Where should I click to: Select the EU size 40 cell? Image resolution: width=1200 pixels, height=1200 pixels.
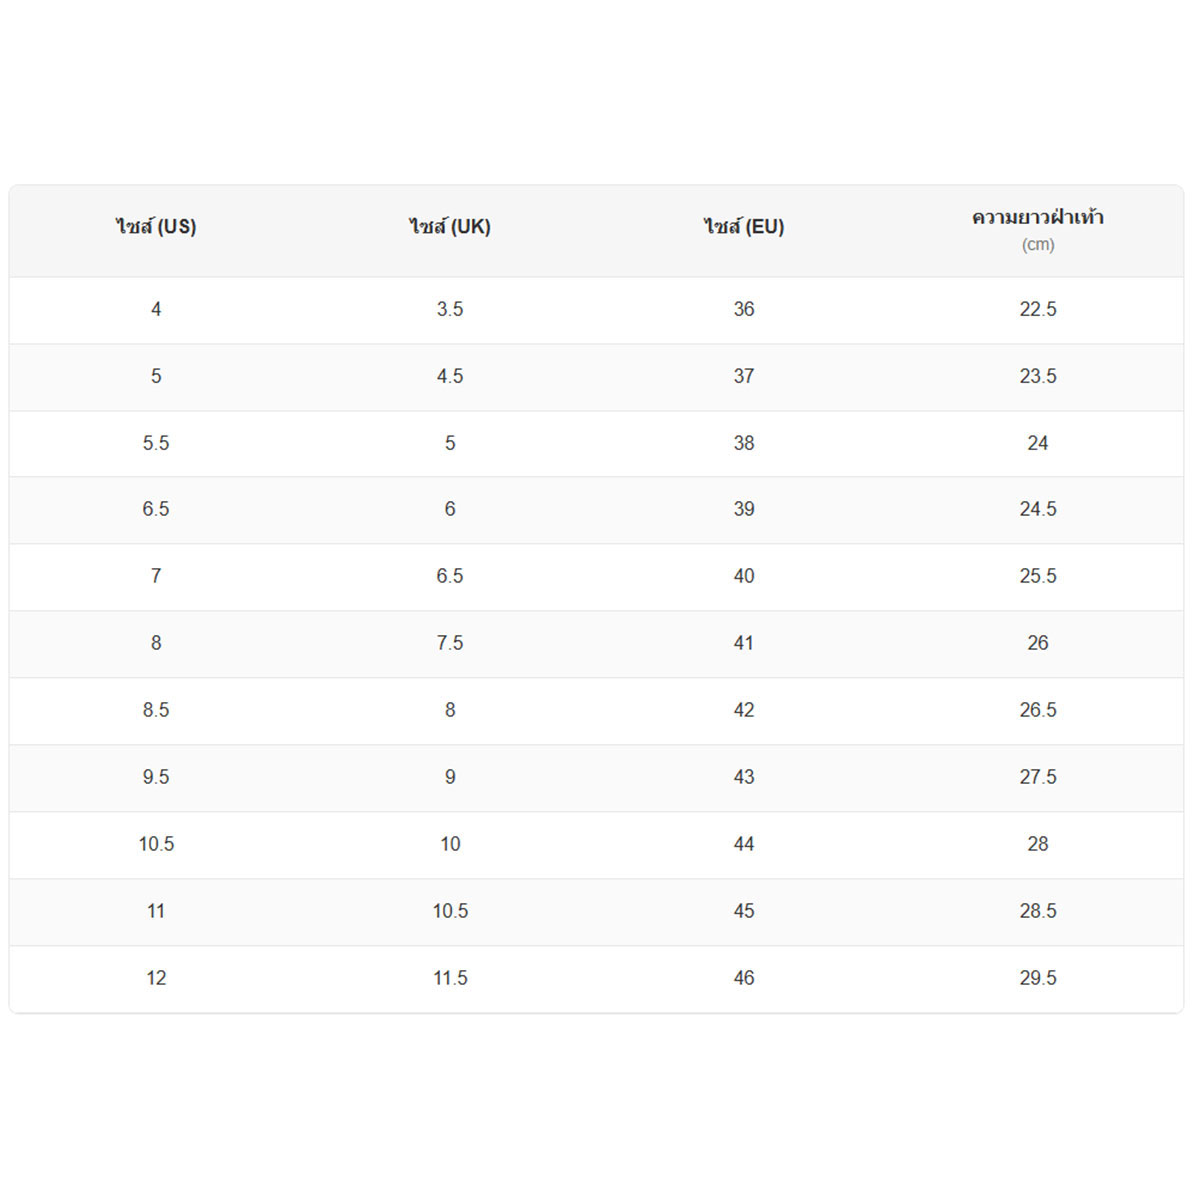pyautogui.click(x=744, y=577)
